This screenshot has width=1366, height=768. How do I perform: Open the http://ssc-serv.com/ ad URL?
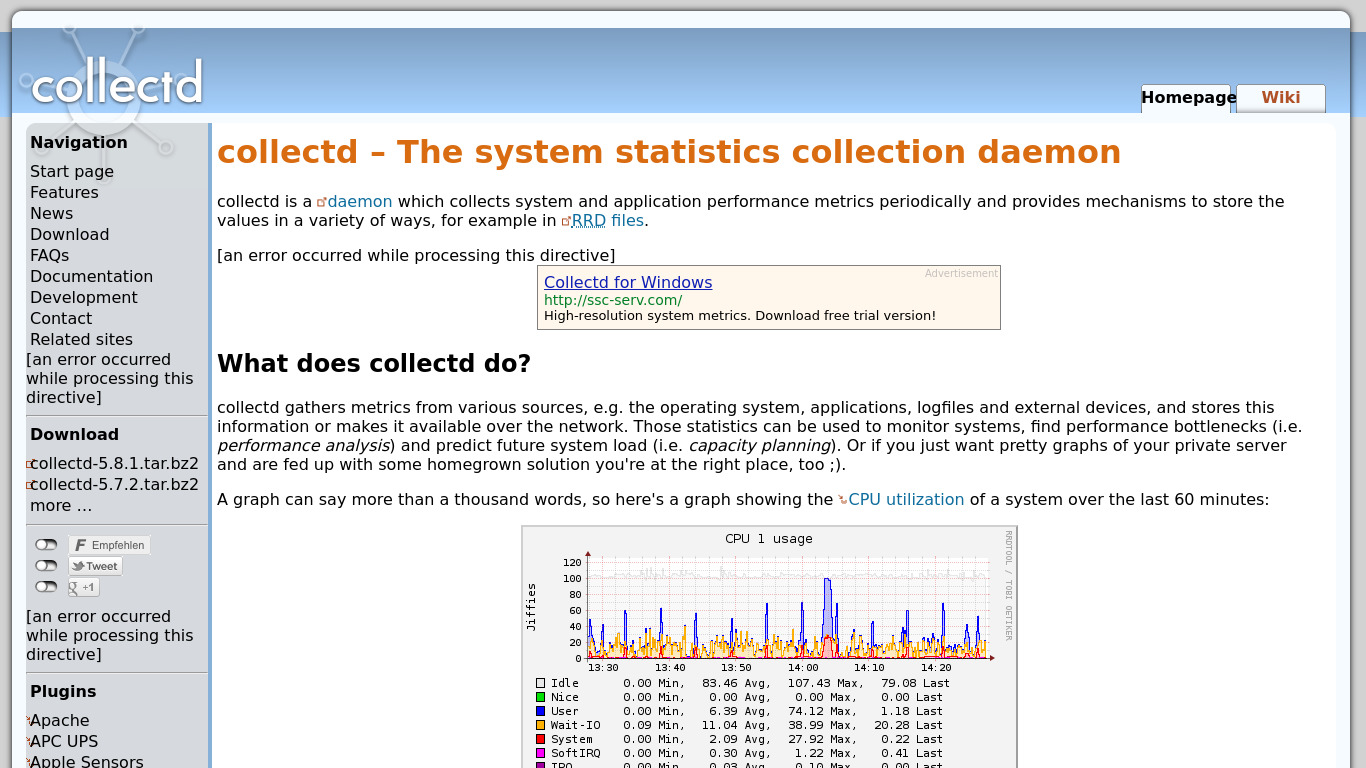pos(613,300)
